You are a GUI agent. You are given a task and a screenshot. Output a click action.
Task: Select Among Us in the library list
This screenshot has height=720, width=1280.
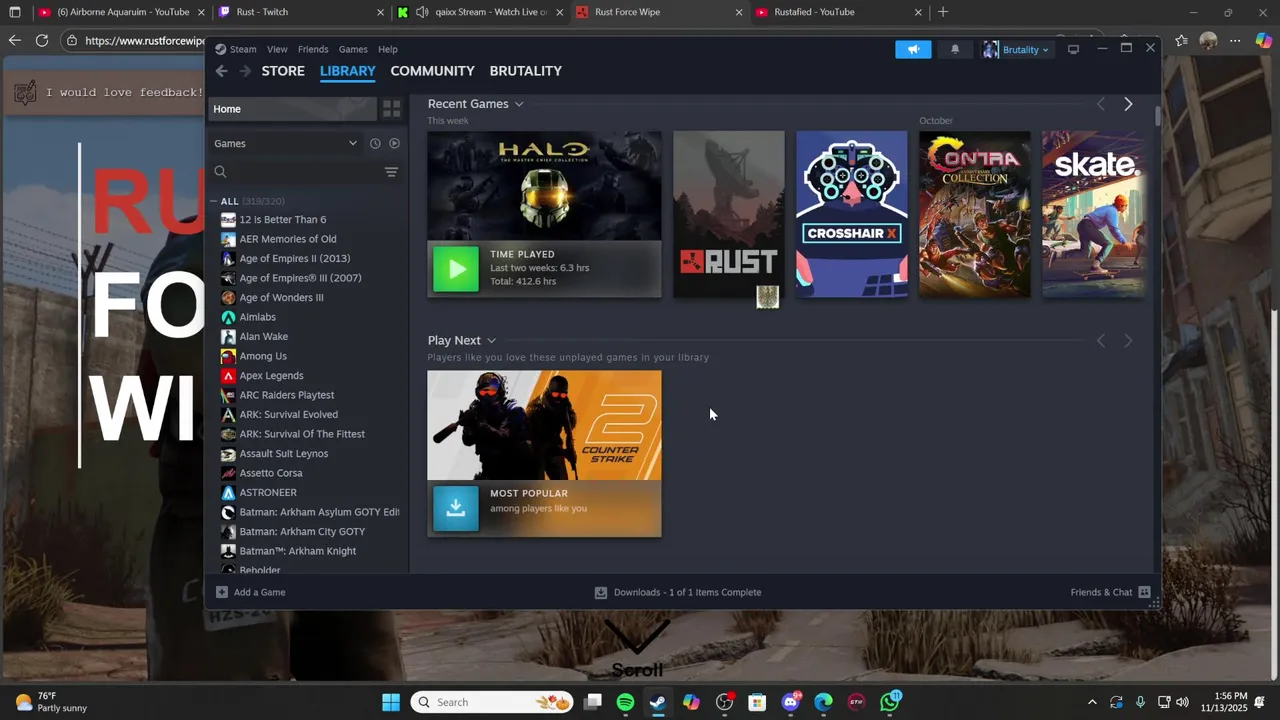pos(263,356)
